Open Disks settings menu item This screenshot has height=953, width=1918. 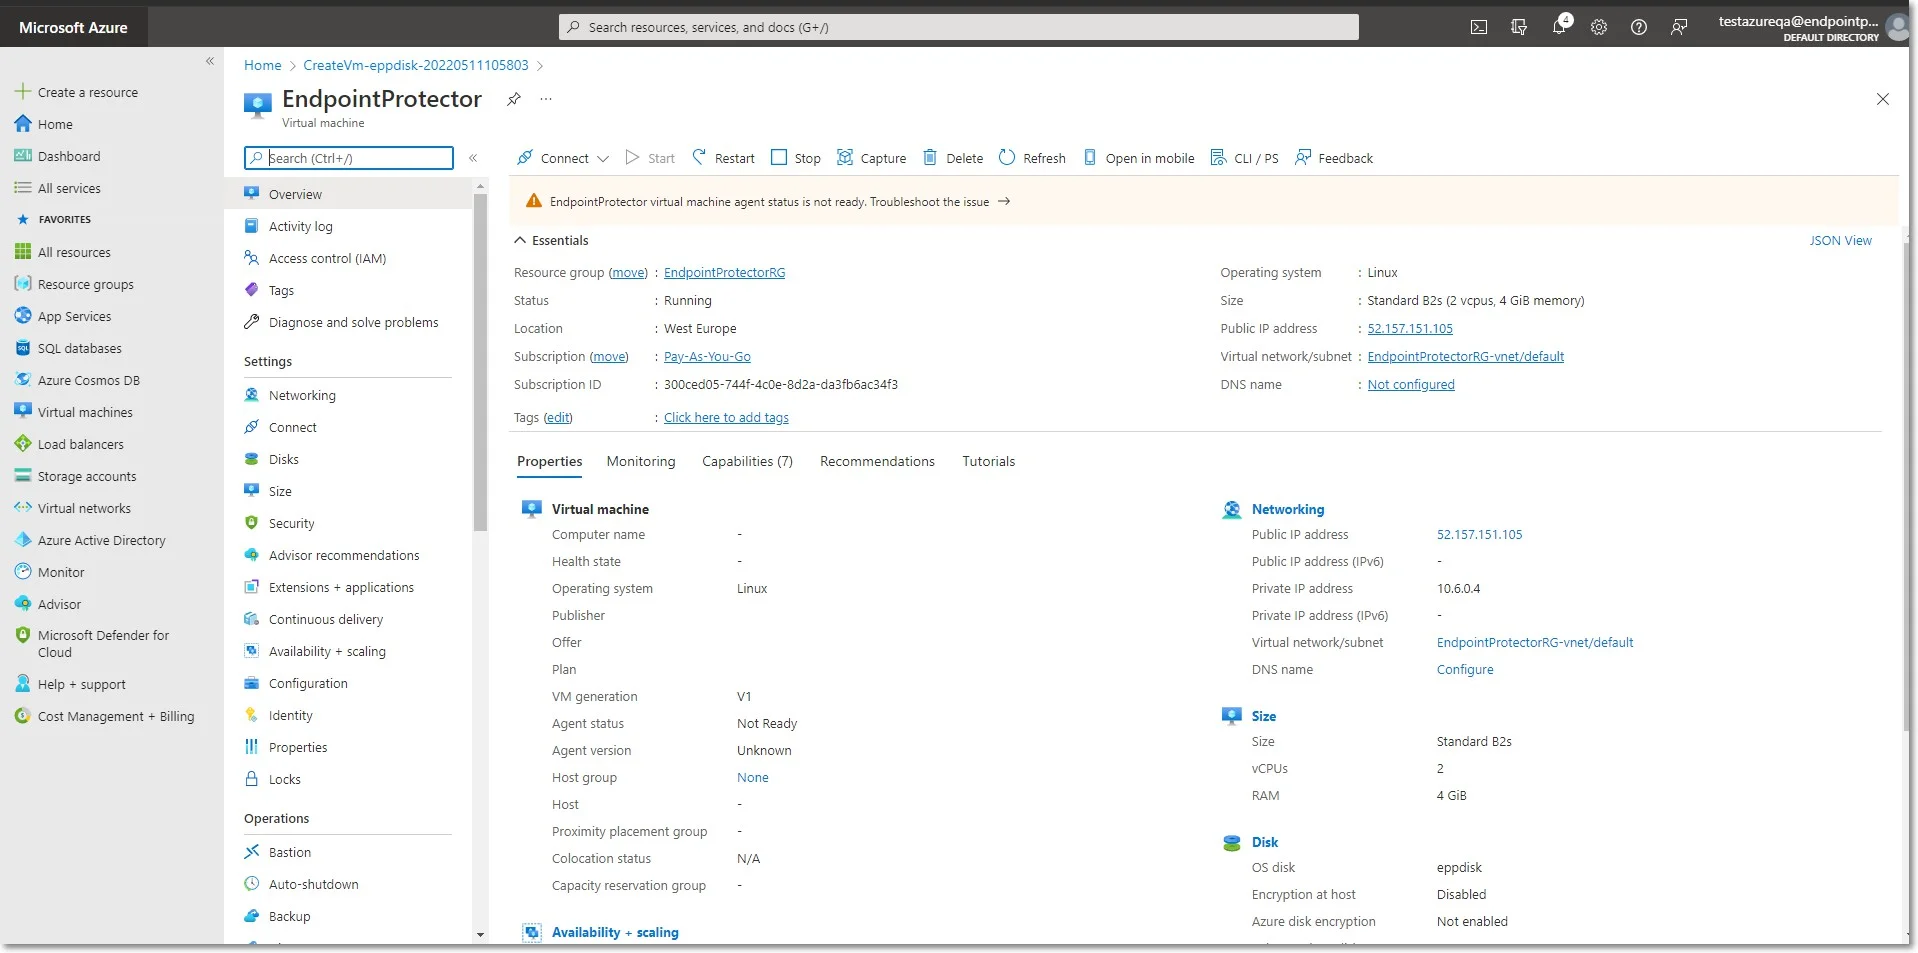point(283,459)
